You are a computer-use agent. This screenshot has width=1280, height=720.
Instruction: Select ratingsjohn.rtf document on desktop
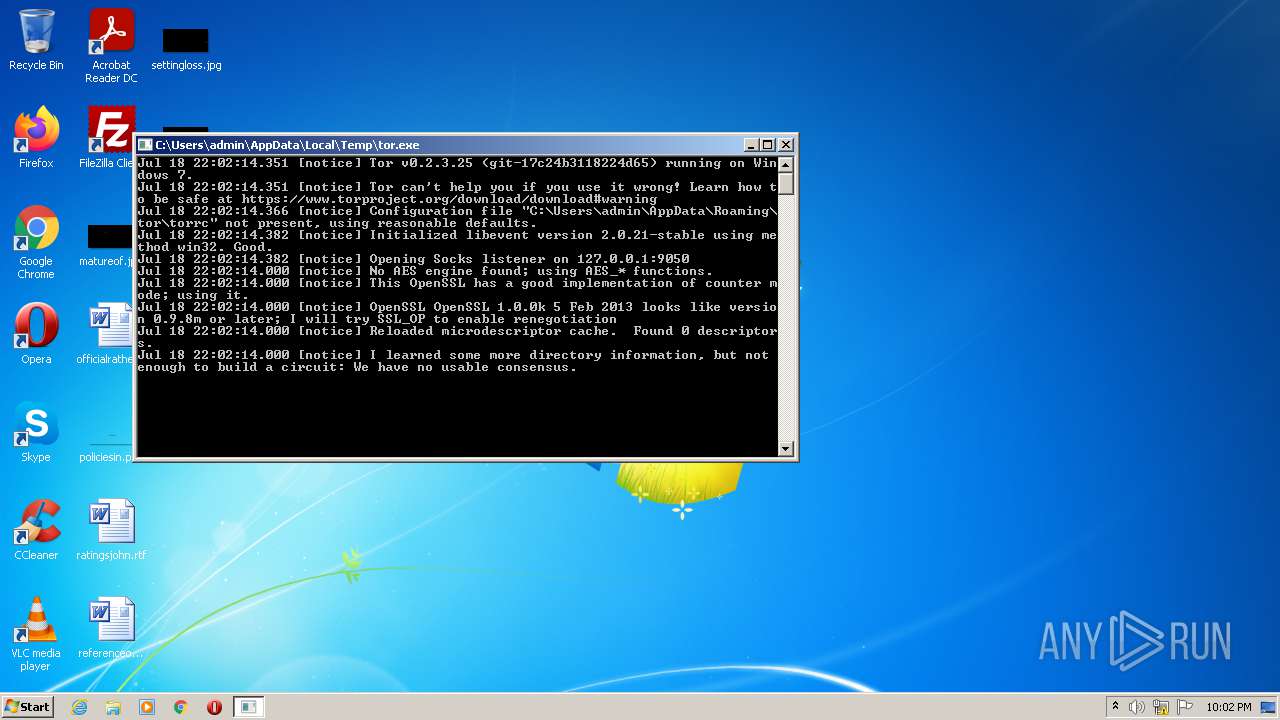tap(111, 529)
